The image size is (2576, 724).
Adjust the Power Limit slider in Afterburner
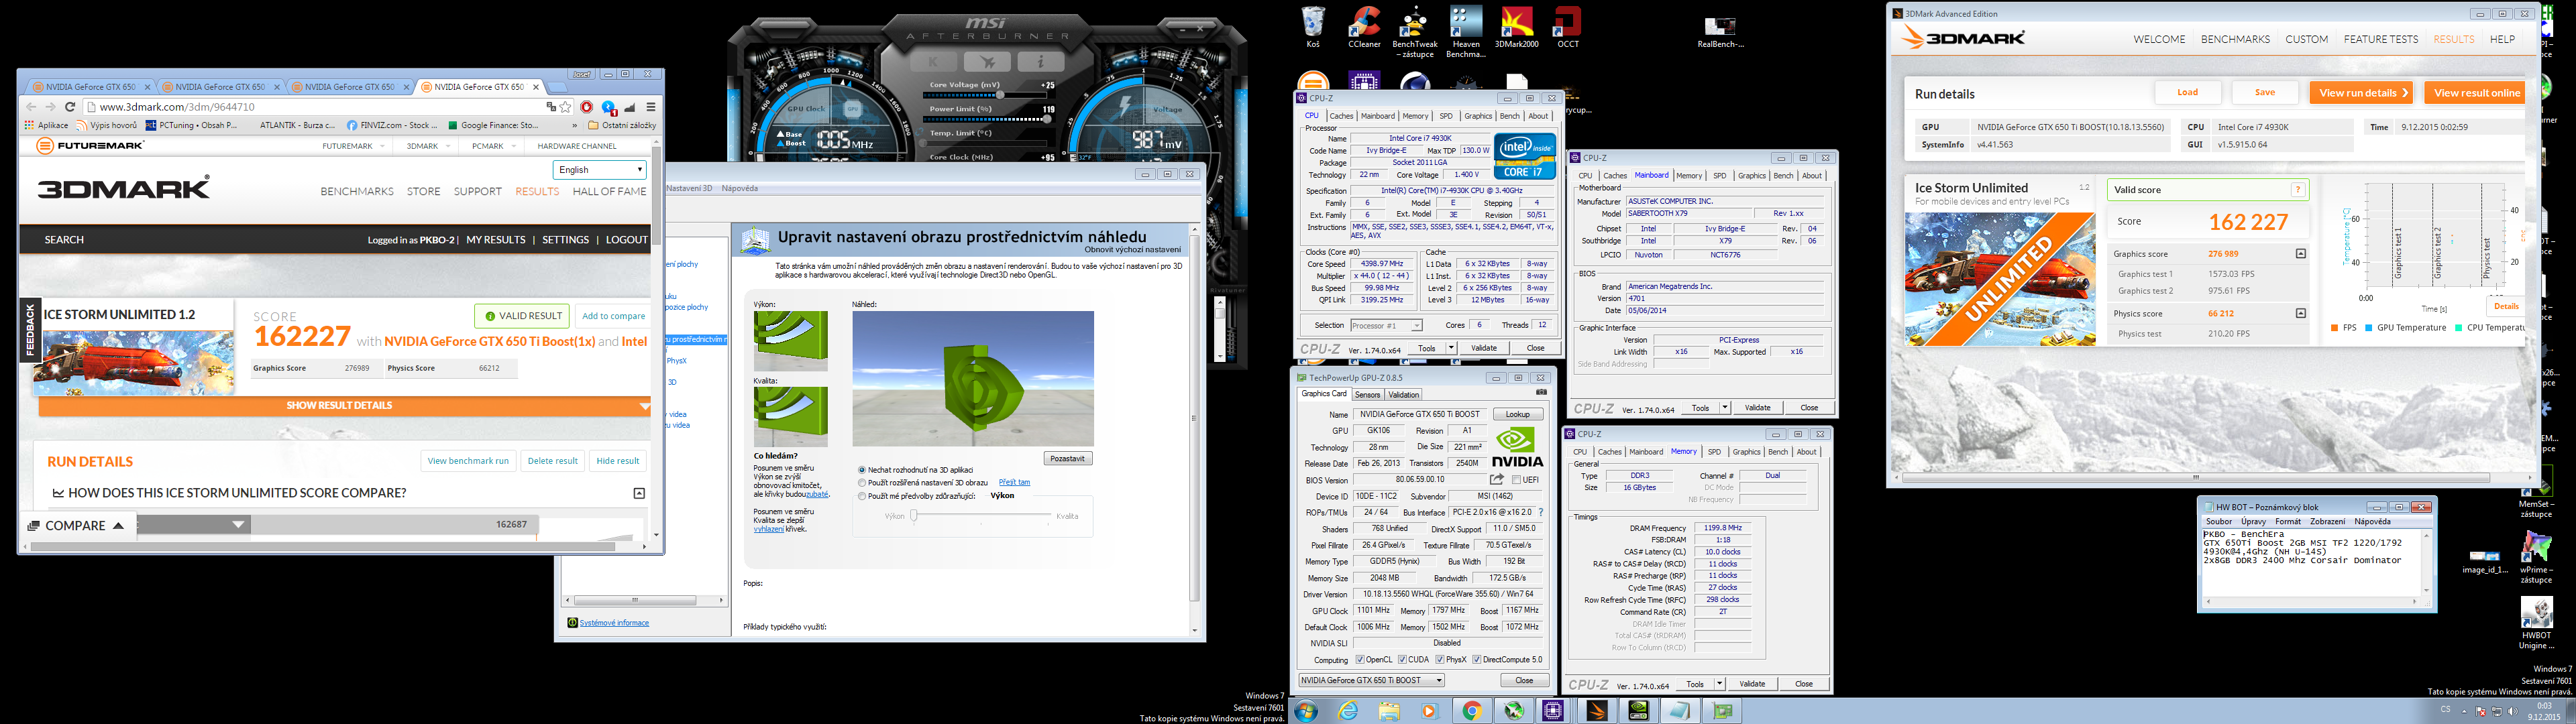988,120
